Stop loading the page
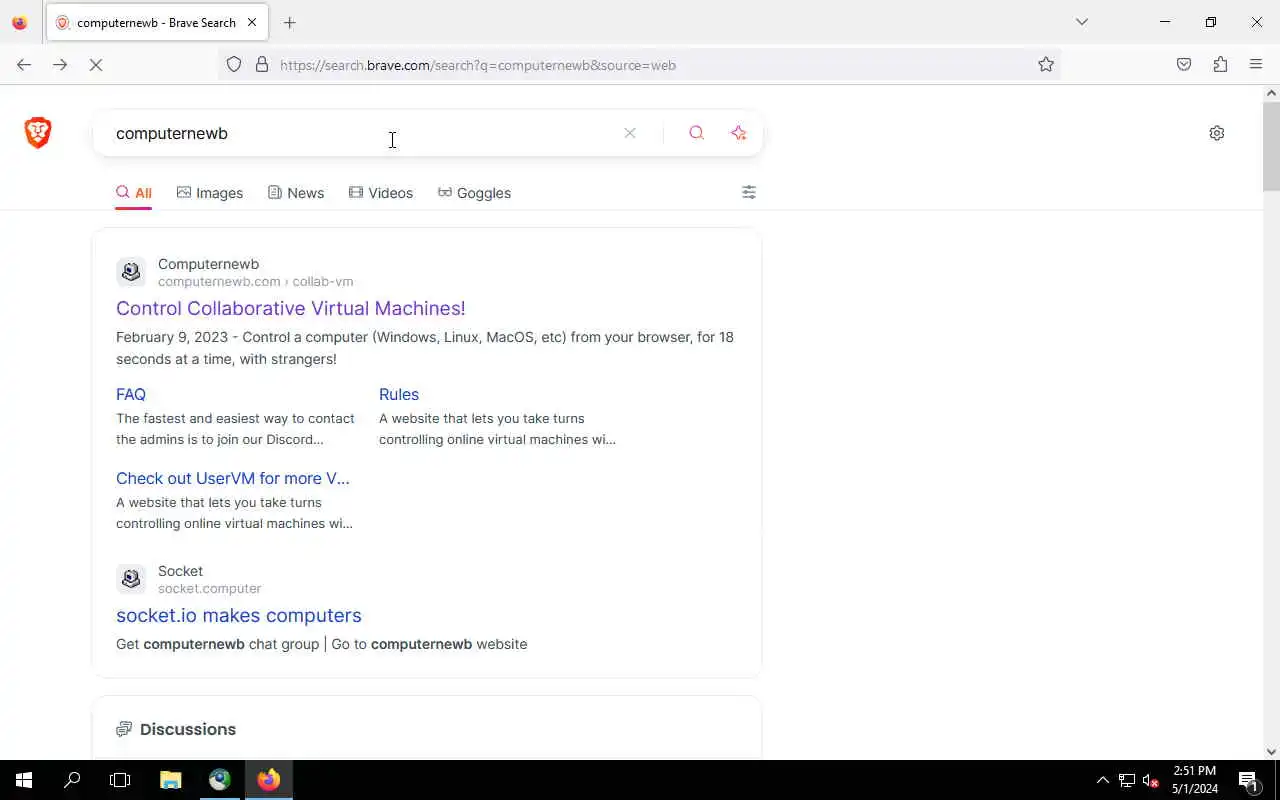Image resolution: width=1280 pixels, height=800 pixels. coord(96,65)
